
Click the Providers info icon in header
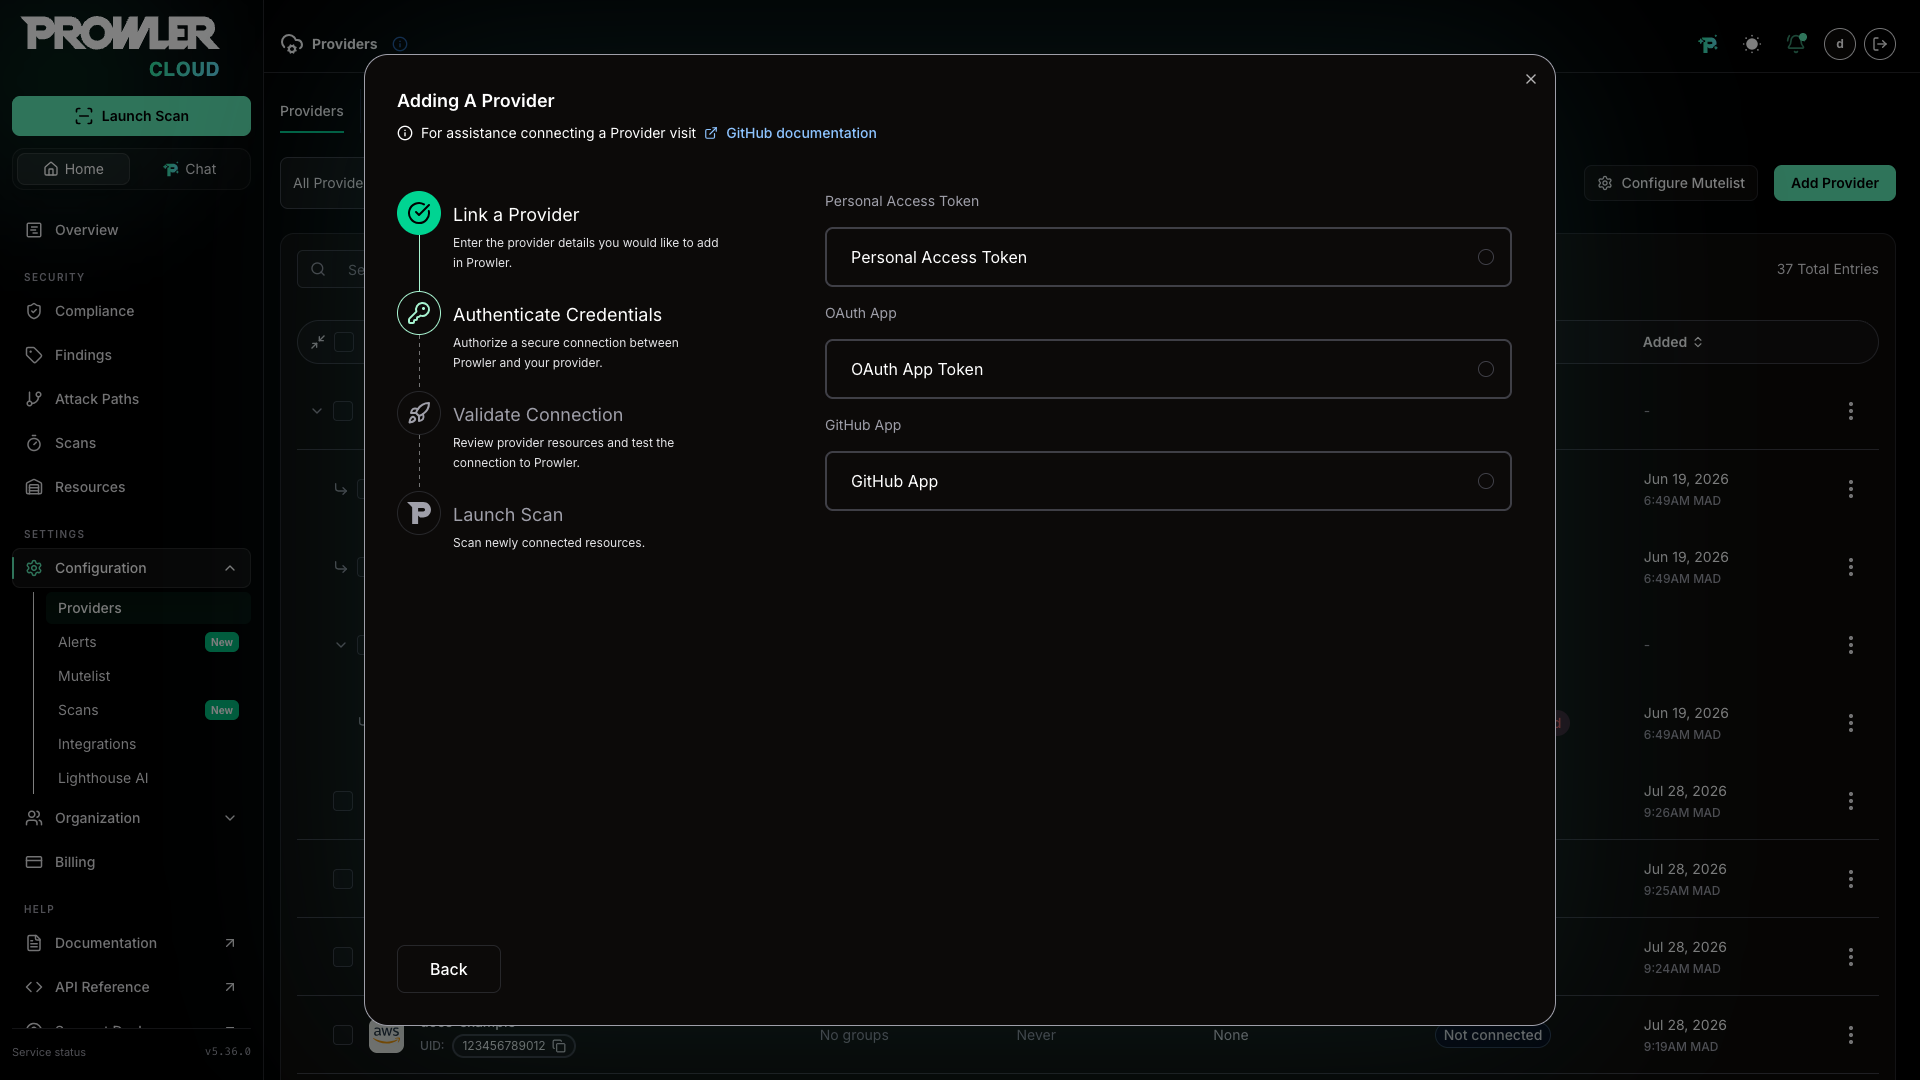(x=400, y=44)
